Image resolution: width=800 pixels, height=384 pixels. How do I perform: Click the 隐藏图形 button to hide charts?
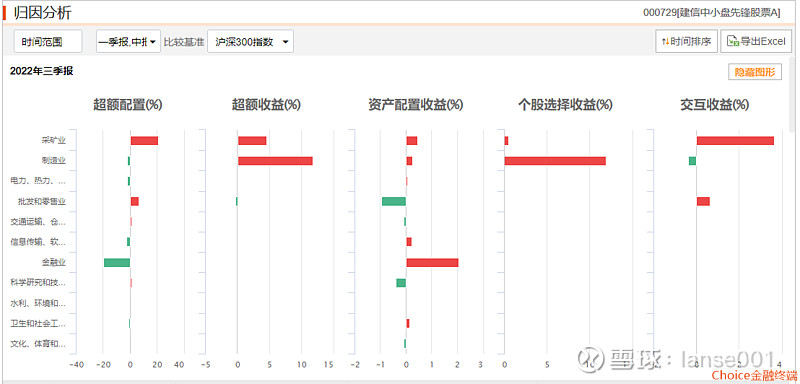coord(755,72)
